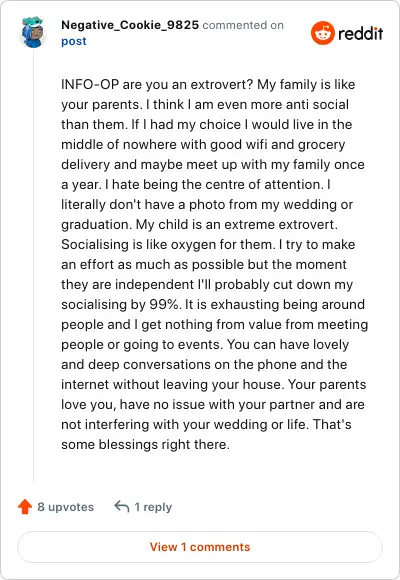Click the Negative_Cookie_9825 user avatar

point(33,32)
